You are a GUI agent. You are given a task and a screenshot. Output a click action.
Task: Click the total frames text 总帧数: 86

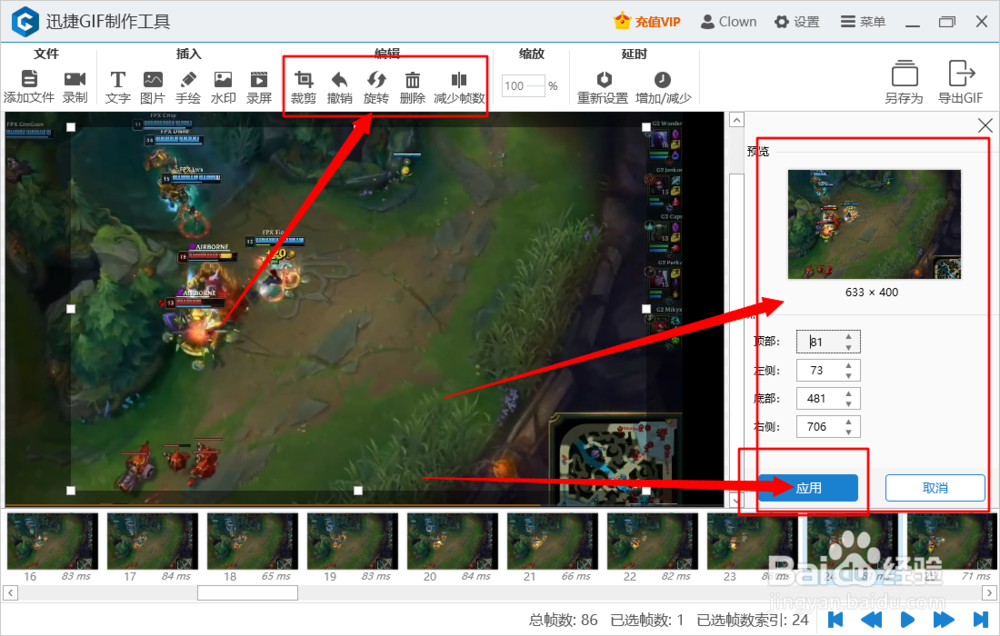pyautogui.click(x=563, y=620)
